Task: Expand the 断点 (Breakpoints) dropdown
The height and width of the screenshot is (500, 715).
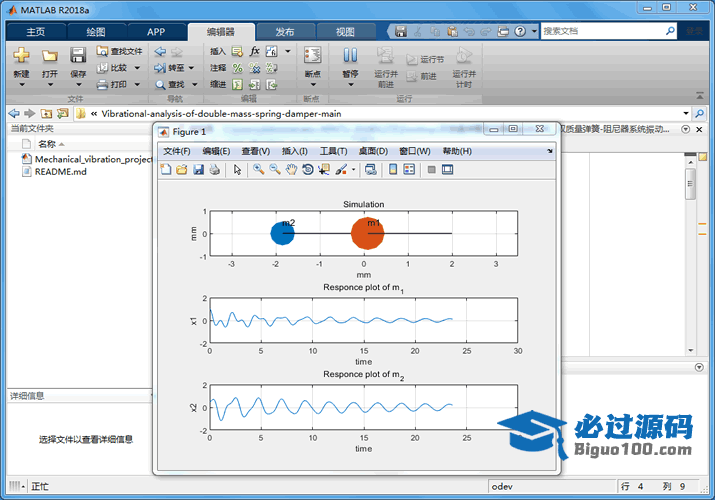Action: [x=313, y=85]
